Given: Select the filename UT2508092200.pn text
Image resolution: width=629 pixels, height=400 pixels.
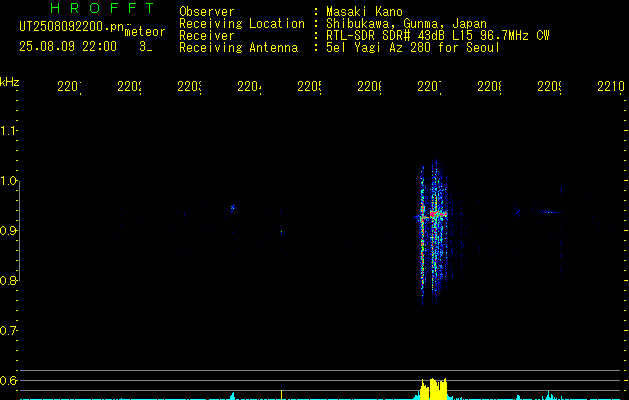Looking at the screenshot, I should point(71,27).
